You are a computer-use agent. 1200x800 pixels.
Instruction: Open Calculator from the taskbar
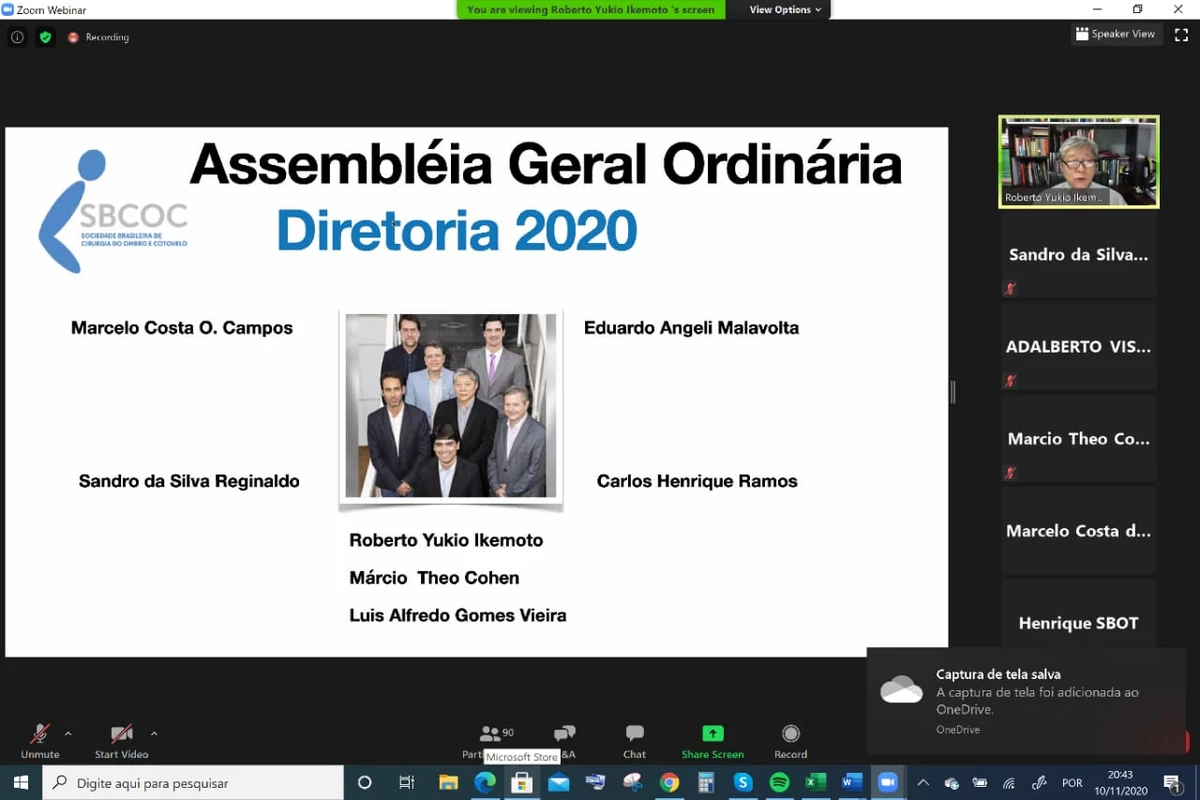point(706,783)
